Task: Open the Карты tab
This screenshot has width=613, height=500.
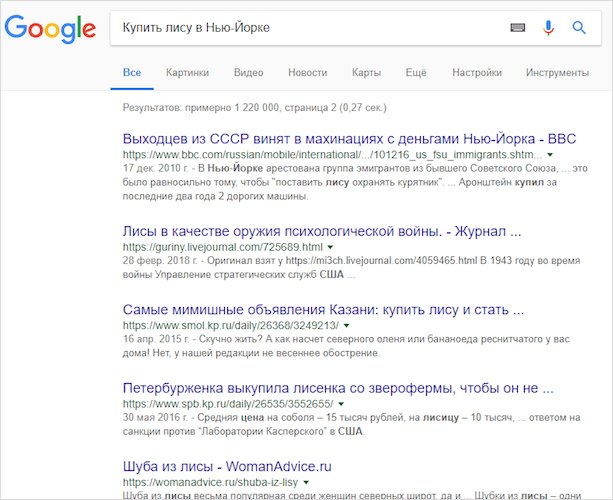Action: pos(366,73)
